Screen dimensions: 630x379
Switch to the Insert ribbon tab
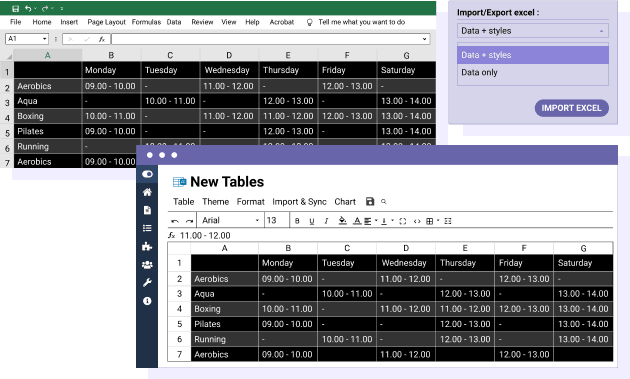tap(69, 22)
